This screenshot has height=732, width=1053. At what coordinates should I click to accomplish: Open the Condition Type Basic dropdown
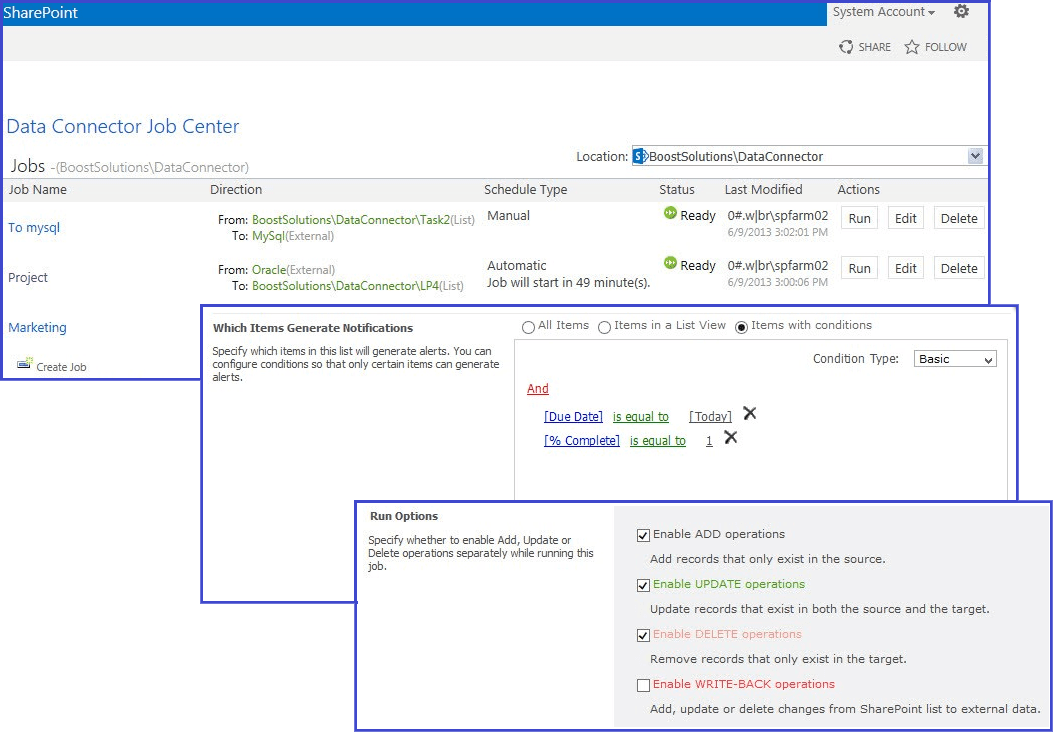[x=955, y=359]
